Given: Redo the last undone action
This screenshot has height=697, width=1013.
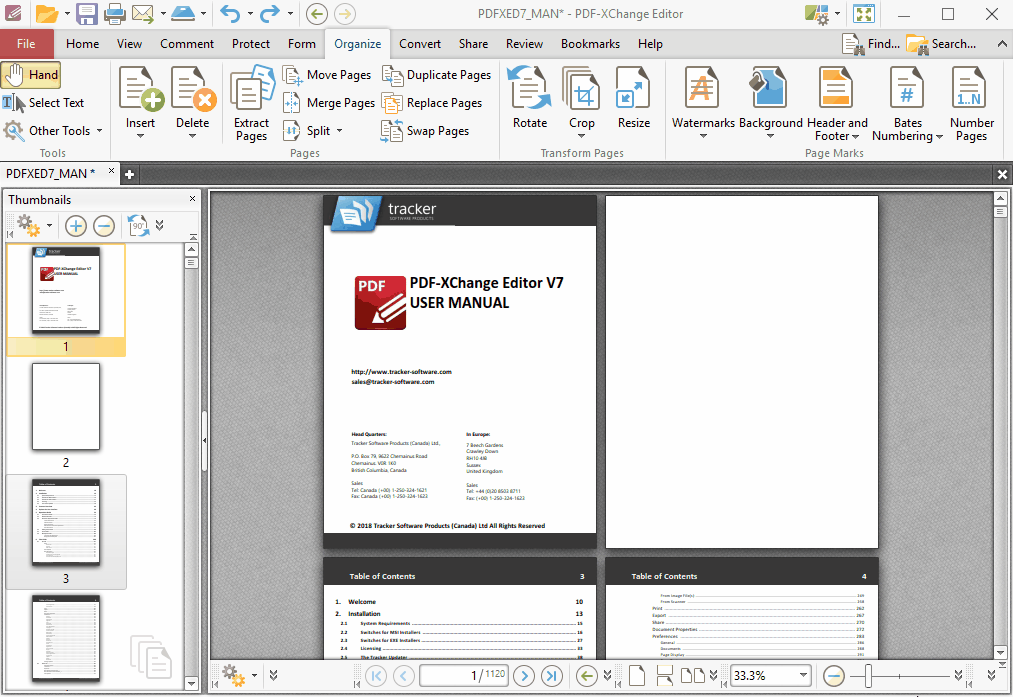Looking at the screenshot, I should tap(269, 14).
